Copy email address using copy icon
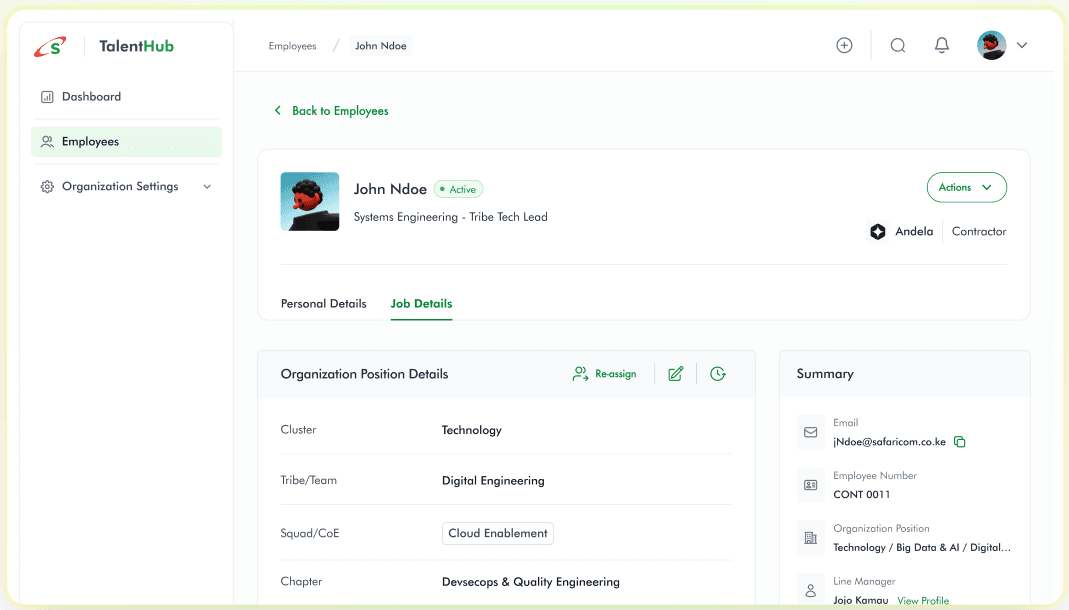Viewport: 1069px width, 610px height. pos(960,442)
